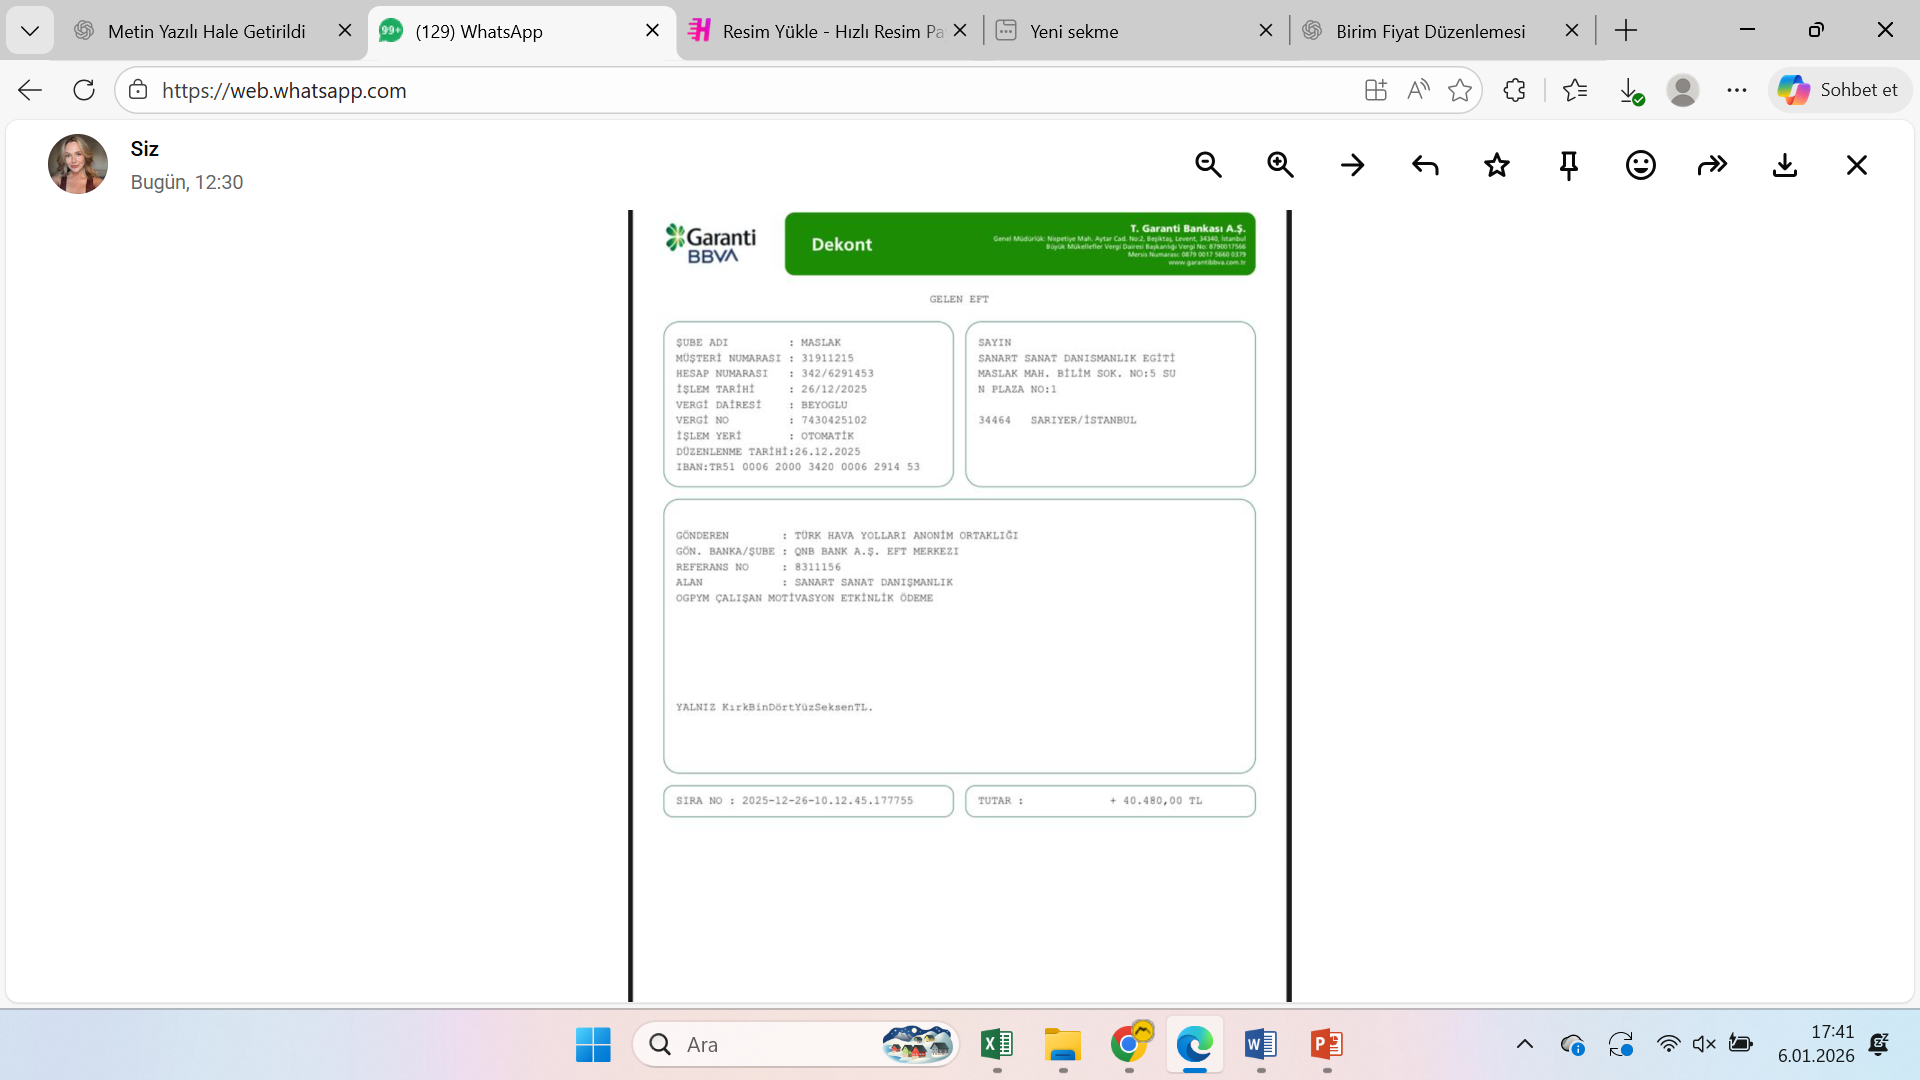Pin this image message
Image resolution: width=1920 pixels, height=1080 pixels.
click(1569, 165)
